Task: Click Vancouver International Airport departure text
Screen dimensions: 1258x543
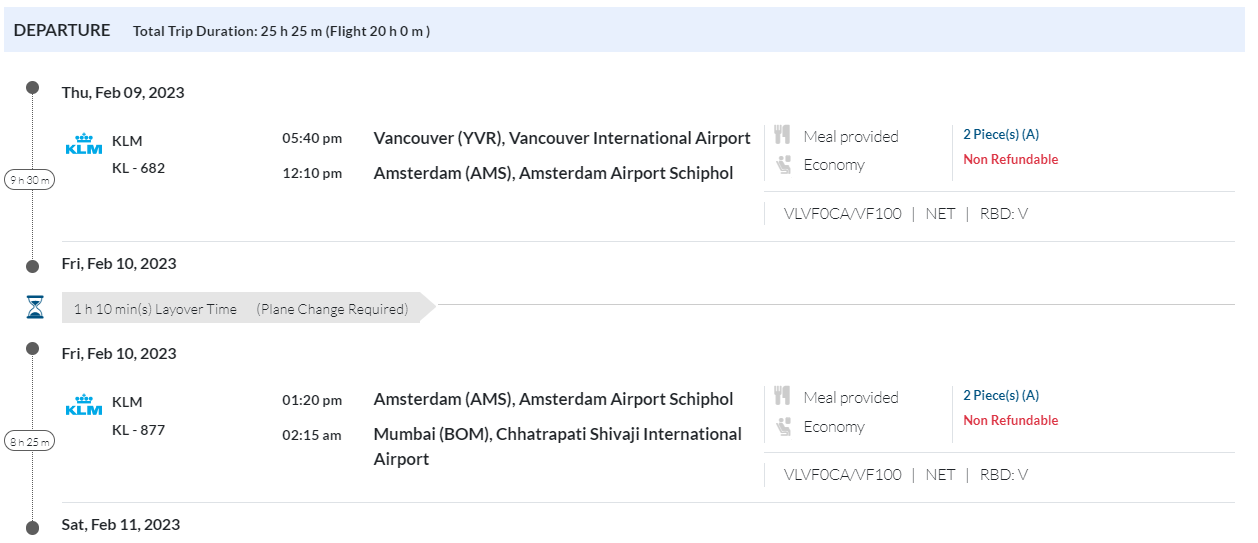Action: tap(562, 138)
